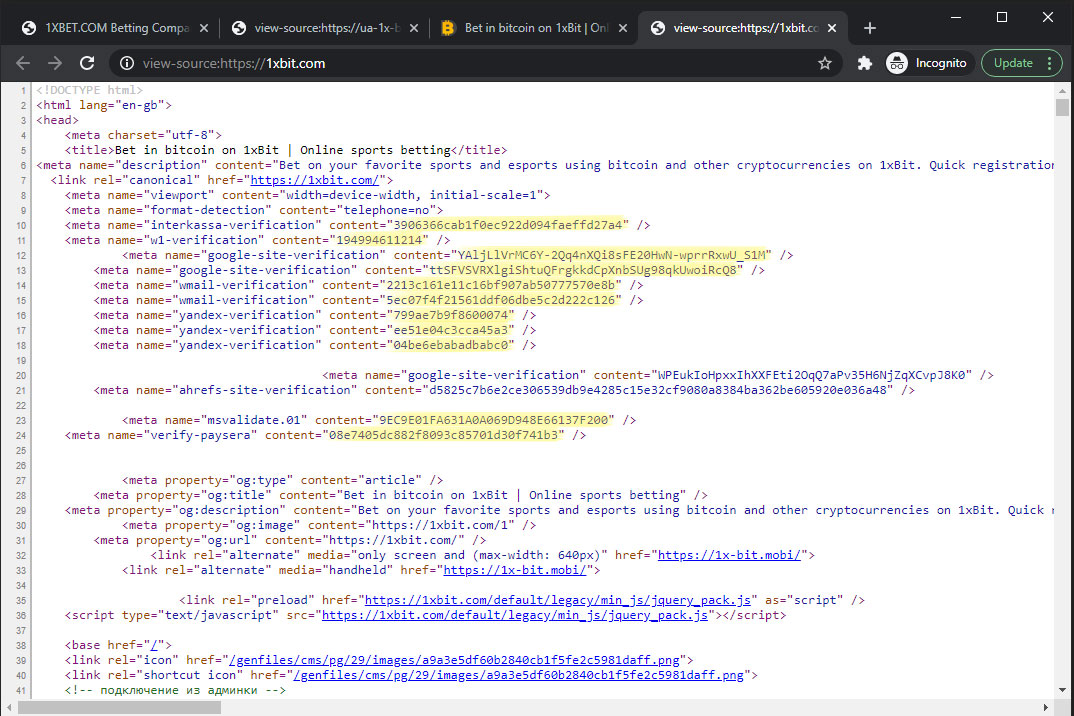This screenshot has height=716, width=1074.
Task: Click the scroll right arrow of horizontal scrollbar
Action: pos(1045,708)
